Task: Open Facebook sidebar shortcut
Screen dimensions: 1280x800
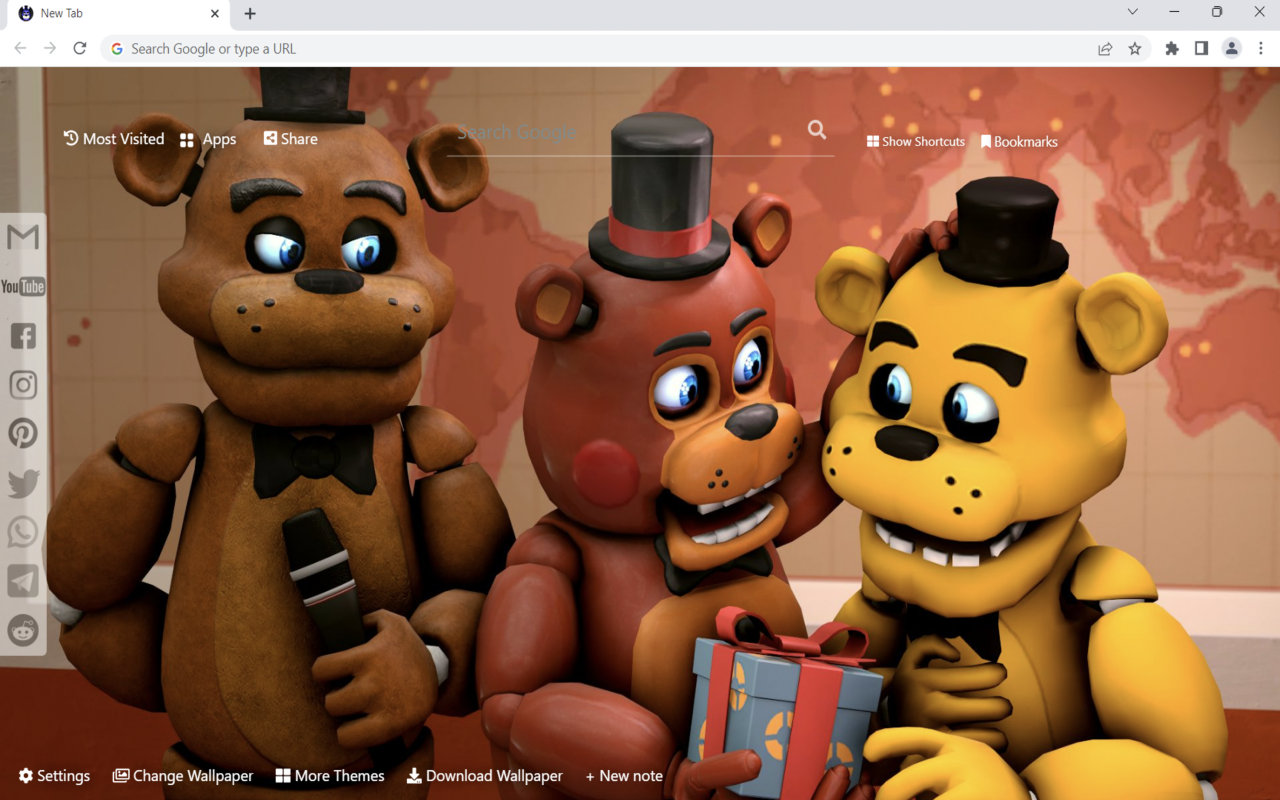Action: 23,335
